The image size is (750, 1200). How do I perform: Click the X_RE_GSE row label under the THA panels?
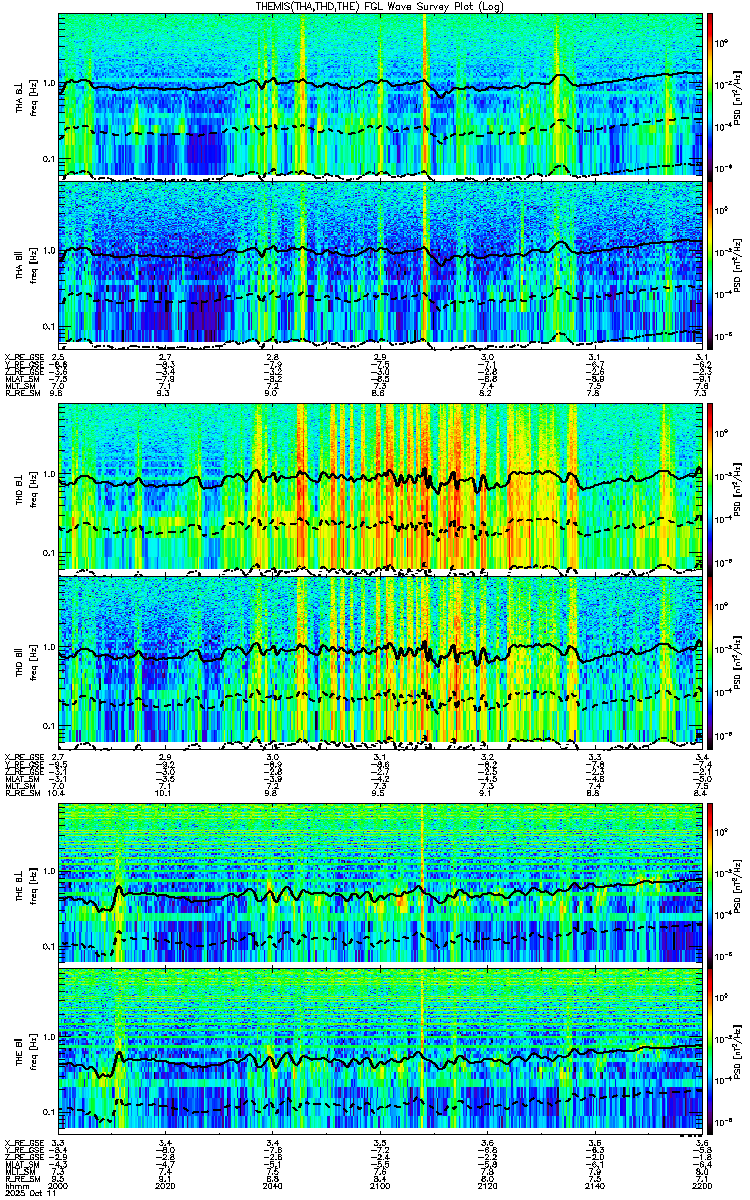[23, 357]
